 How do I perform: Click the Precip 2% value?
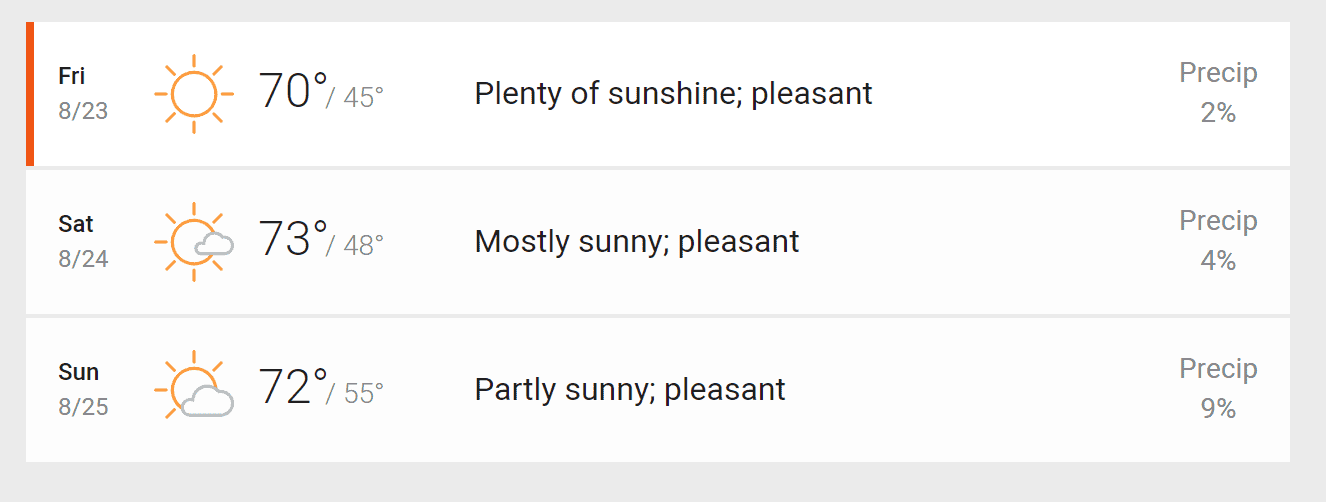pos(1218,114)
